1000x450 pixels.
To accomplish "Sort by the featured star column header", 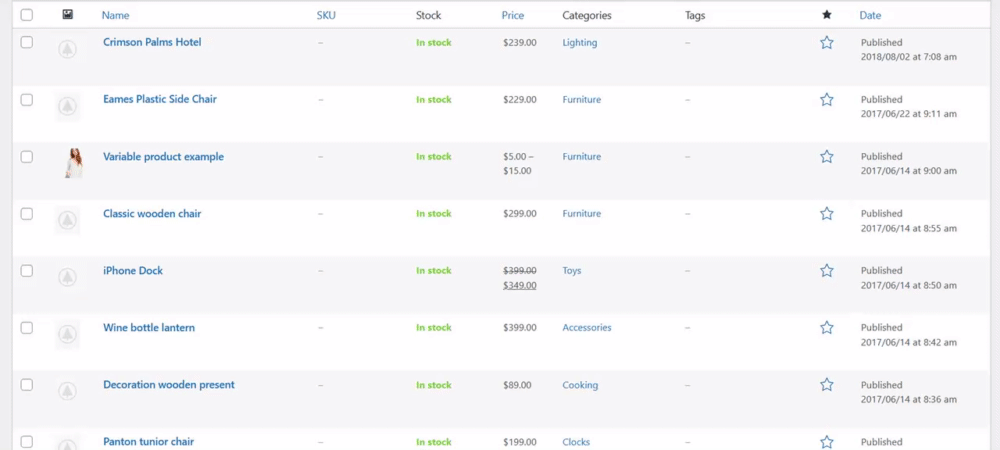I will pyautogui.click(x=826, y=15).
